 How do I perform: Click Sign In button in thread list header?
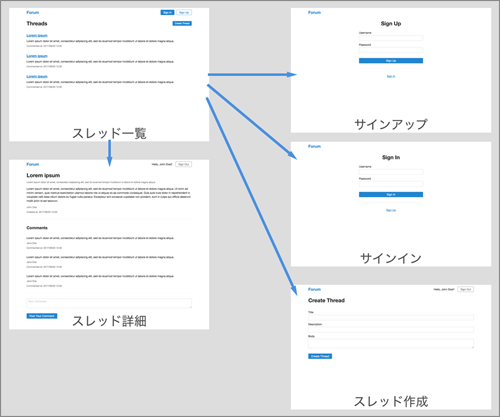tap(167, 13)
